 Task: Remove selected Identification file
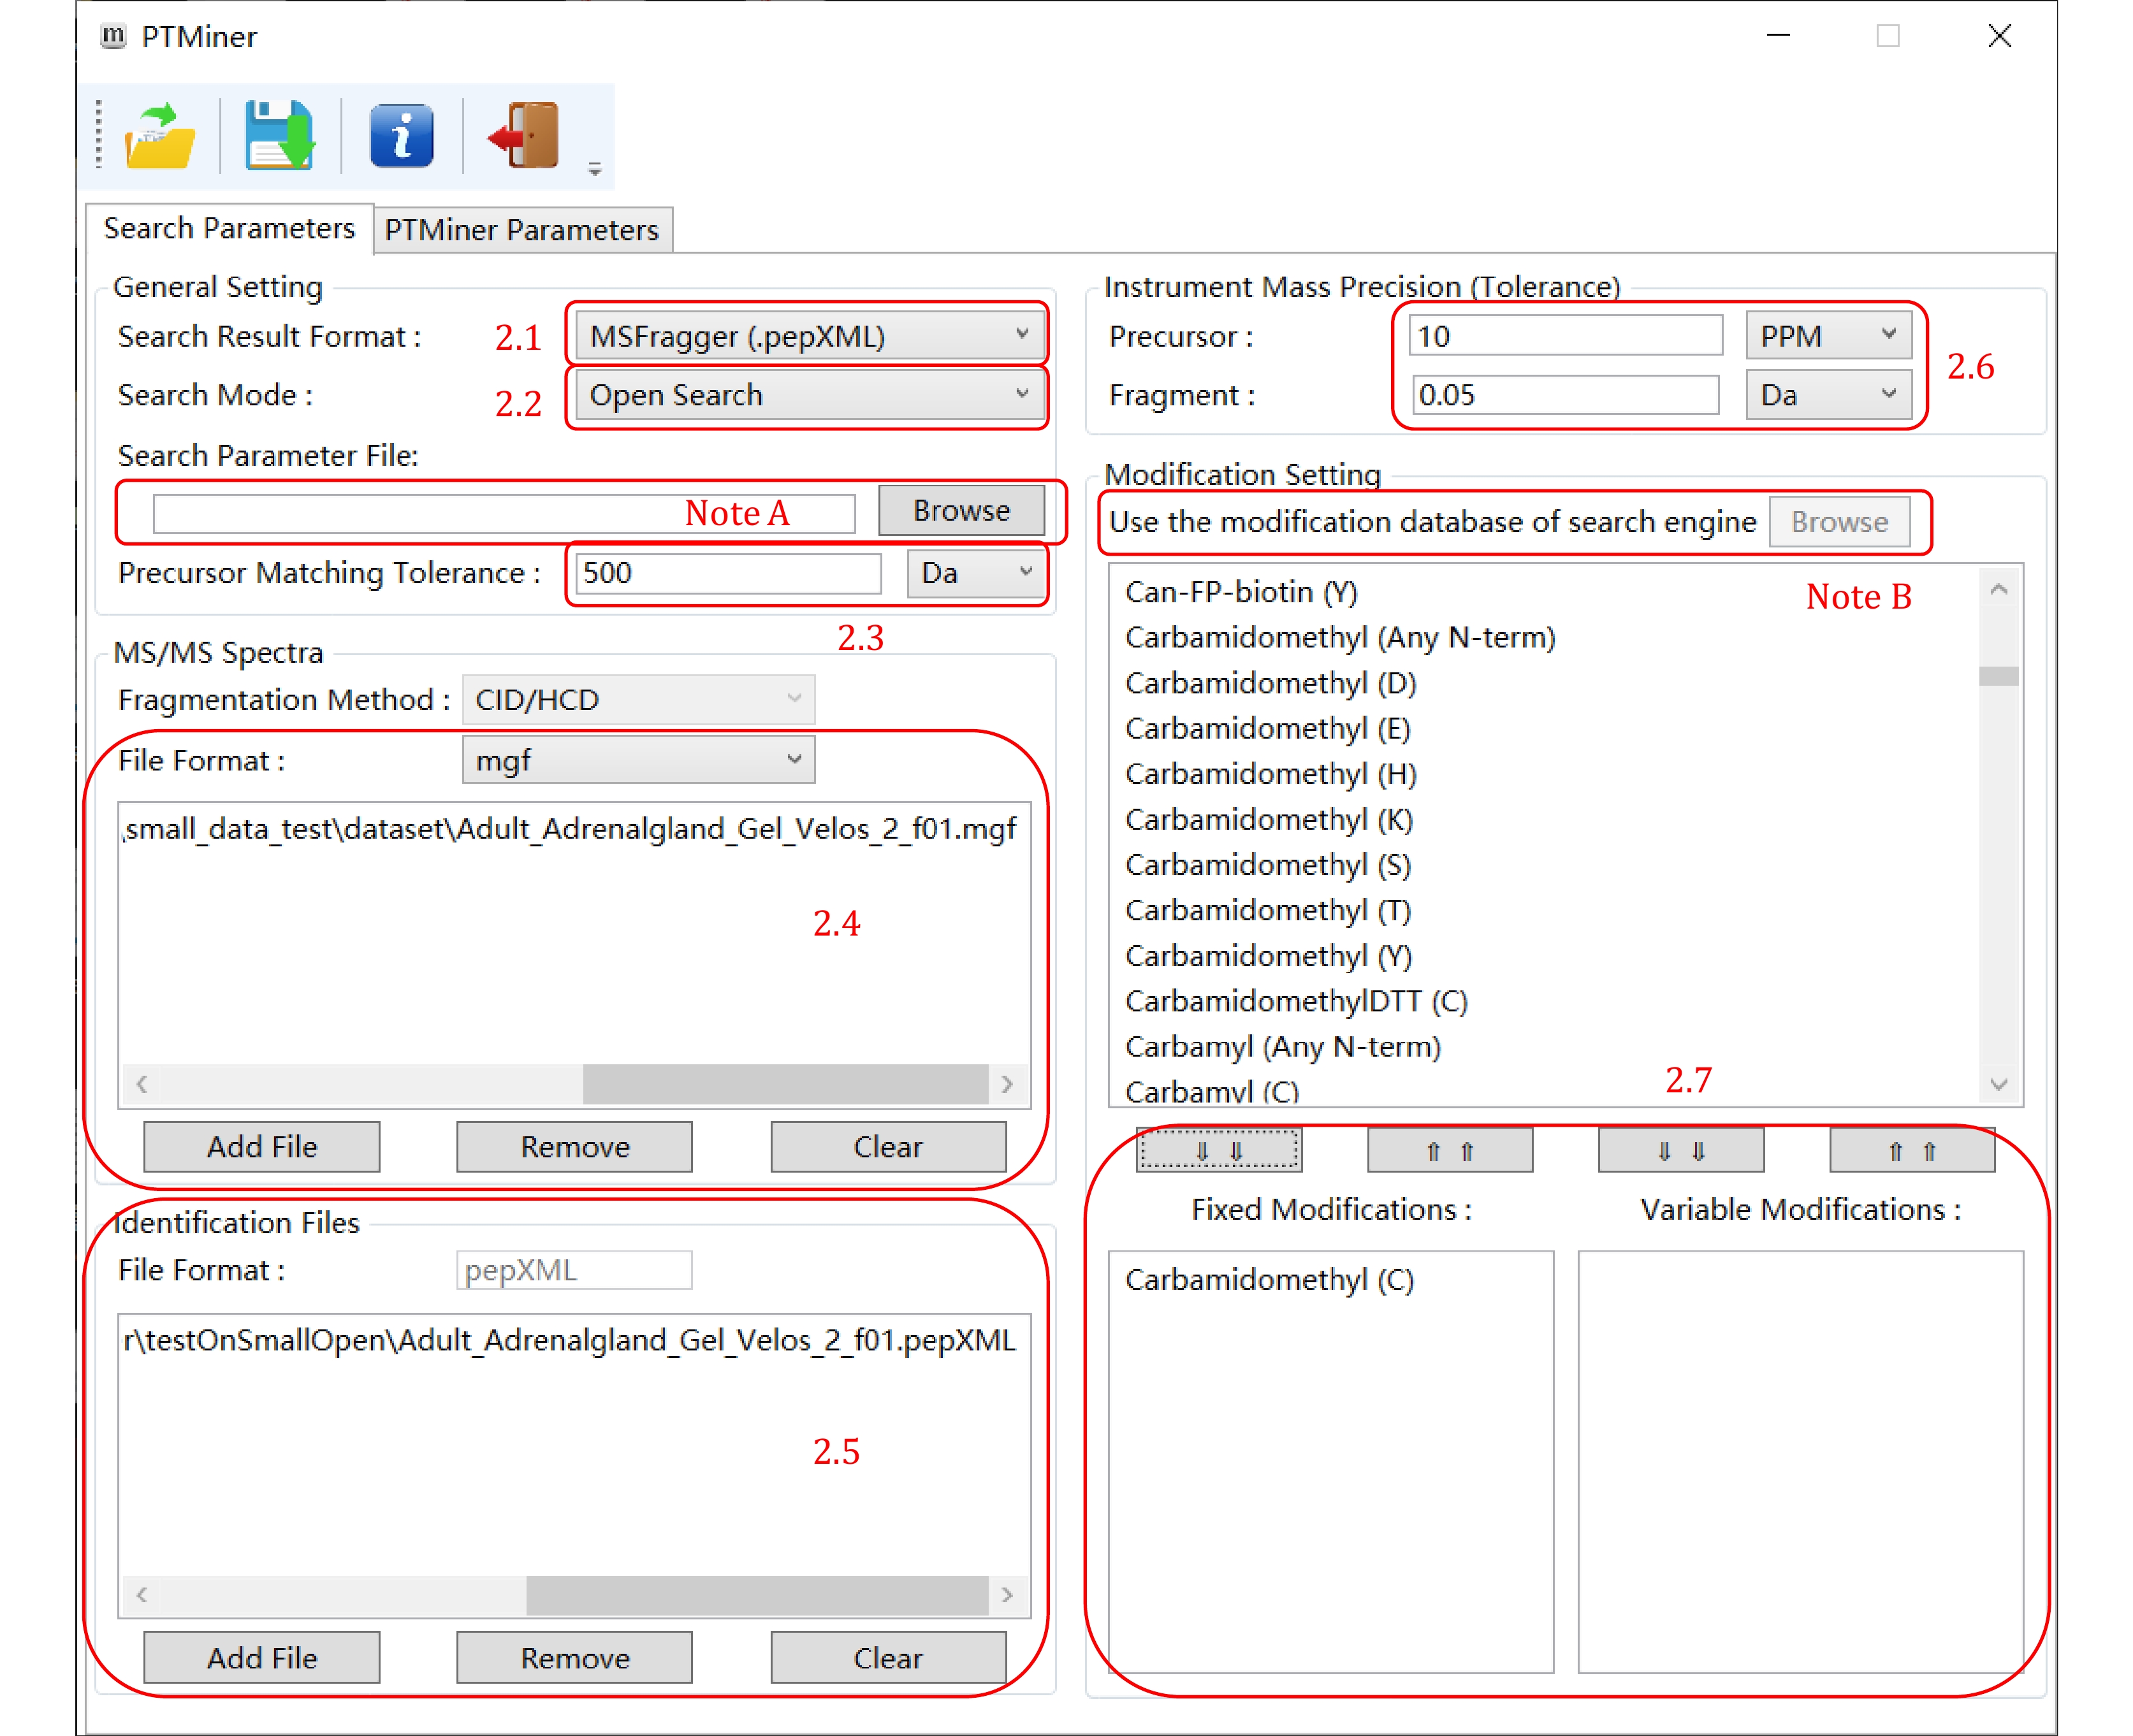click(x=575, y=1658)
